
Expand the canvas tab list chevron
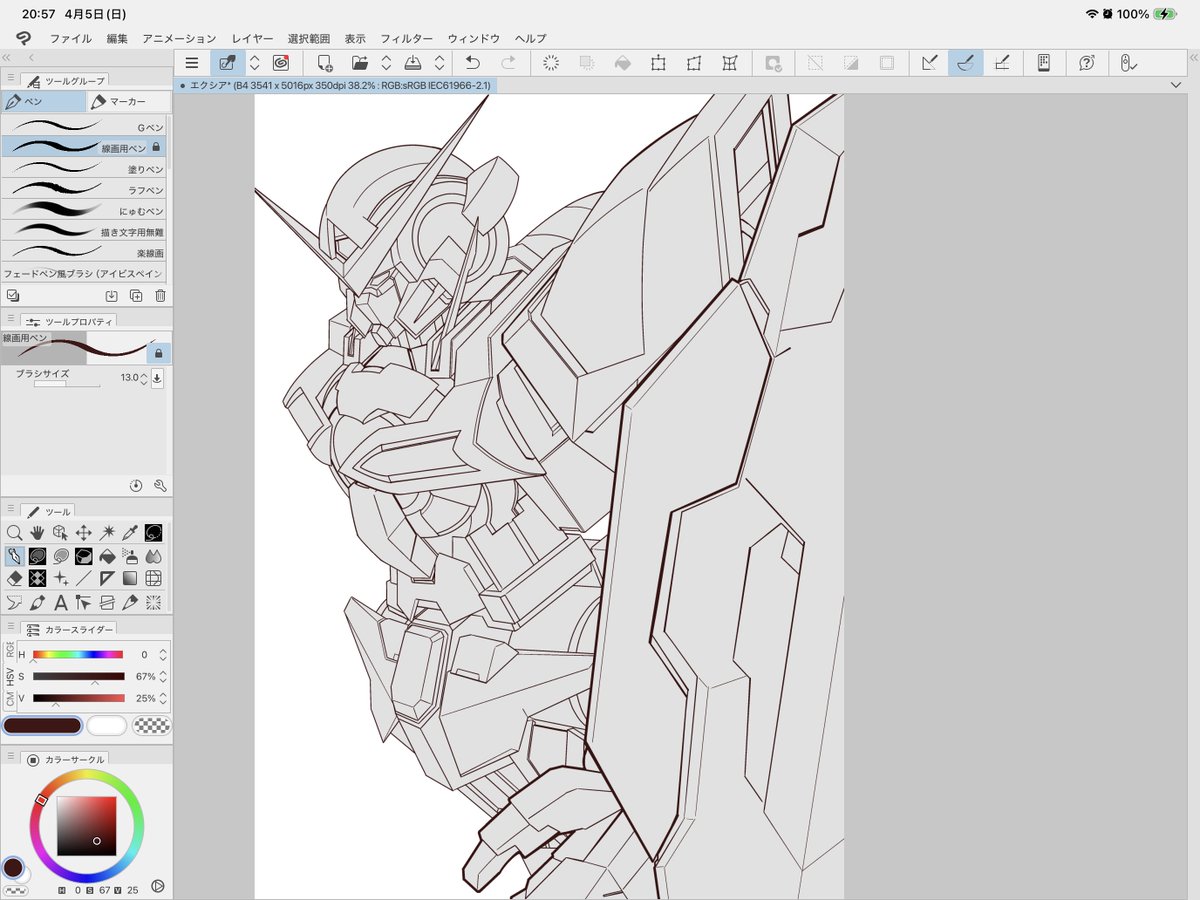click(1174, 86)
